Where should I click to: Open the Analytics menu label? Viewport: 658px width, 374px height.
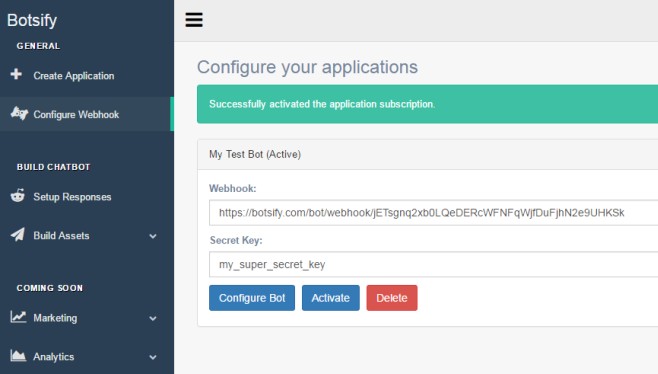(x=54, y=357)
